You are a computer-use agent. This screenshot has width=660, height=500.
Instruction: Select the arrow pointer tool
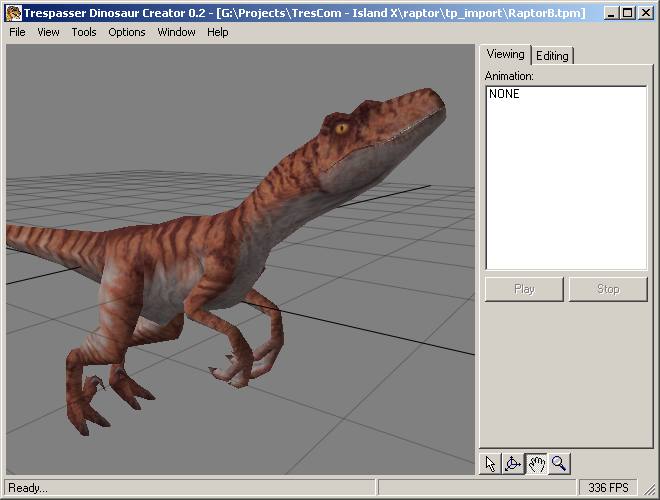pyautogui.click(x=490, y=464)
